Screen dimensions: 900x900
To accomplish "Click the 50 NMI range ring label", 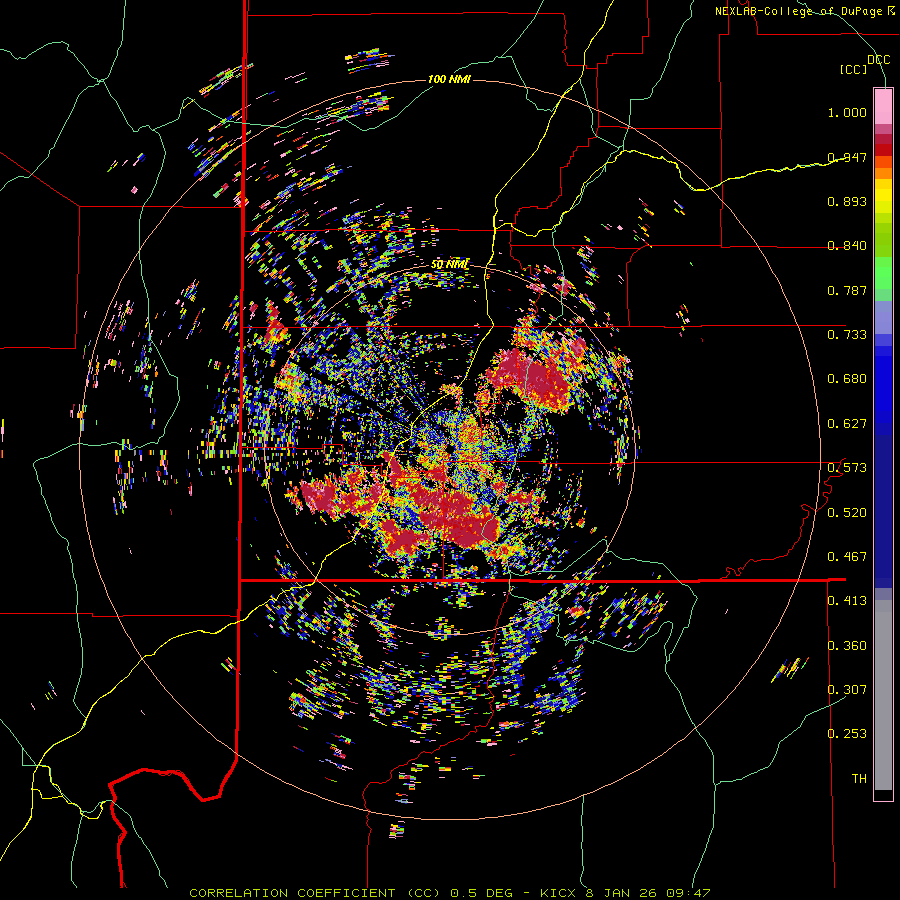I will coord(449,264).
